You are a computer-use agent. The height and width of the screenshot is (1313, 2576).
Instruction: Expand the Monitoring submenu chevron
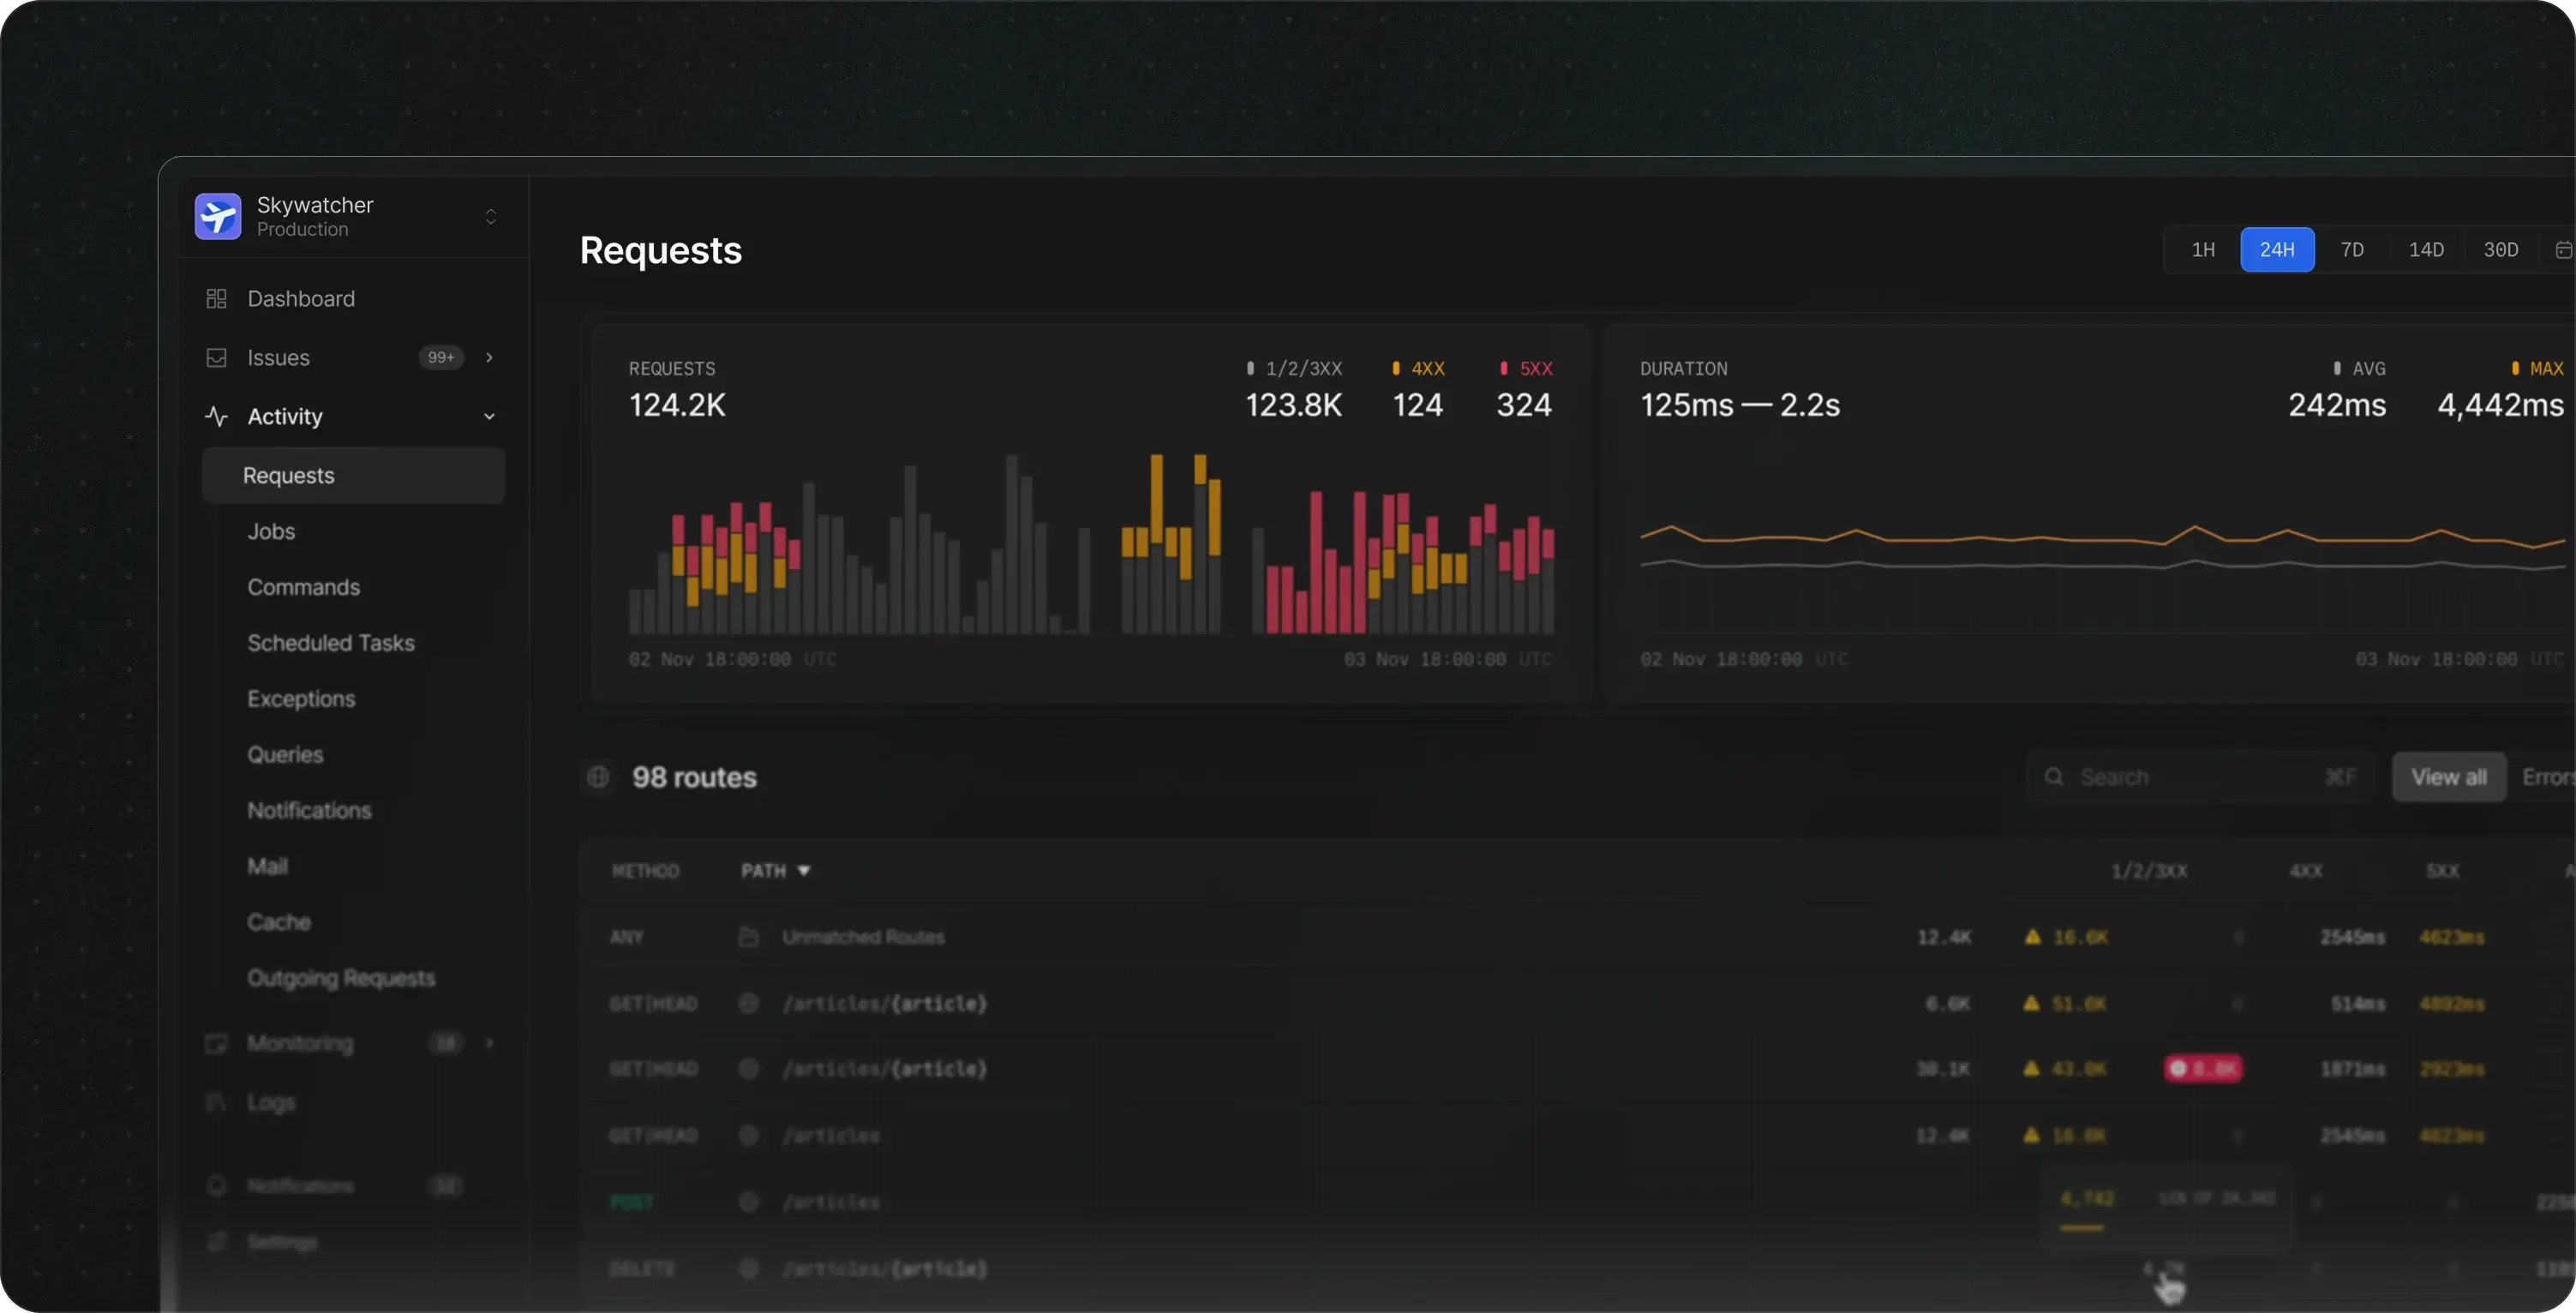click(x=489, y=1044)
